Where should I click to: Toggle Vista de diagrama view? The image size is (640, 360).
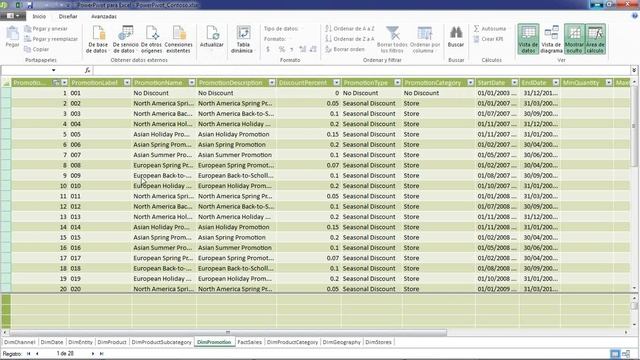point(551,39)
